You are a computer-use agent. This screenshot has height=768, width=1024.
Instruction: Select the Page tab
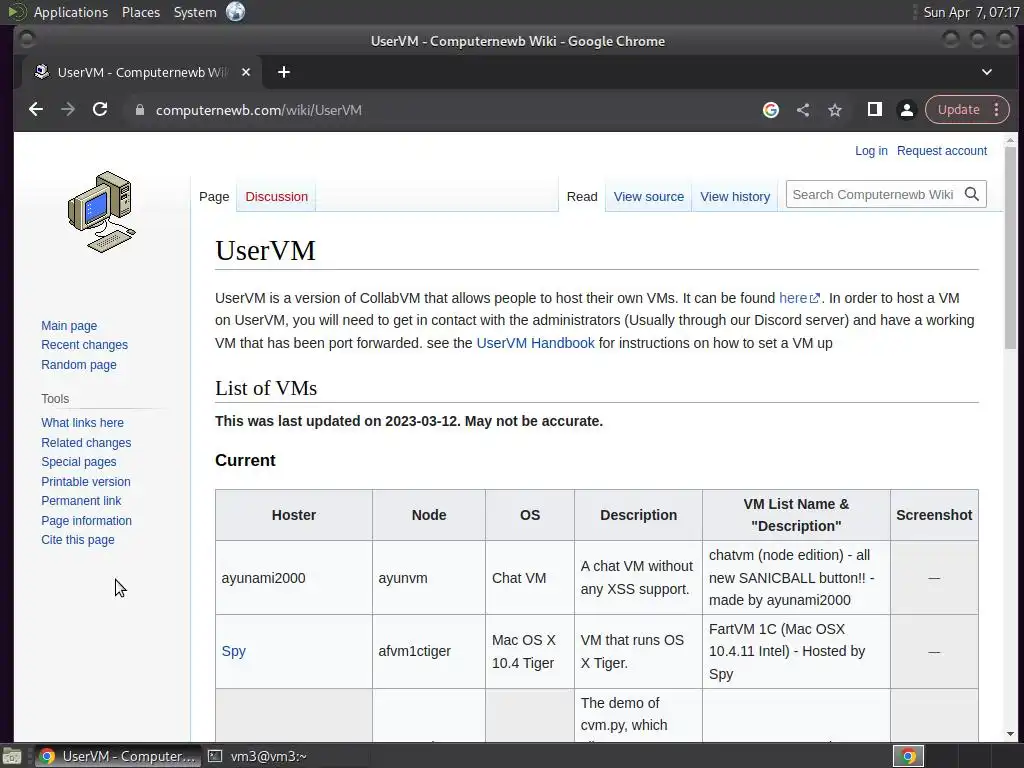coord(214,197)
